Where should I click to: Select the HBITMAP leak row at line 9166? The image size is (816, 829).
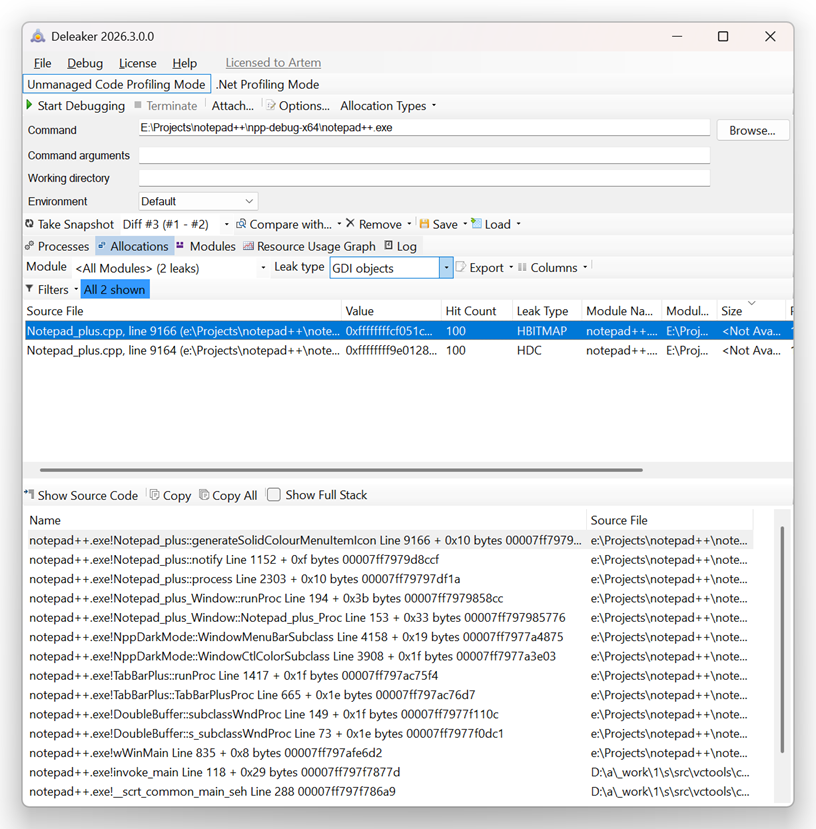pos(408,331)
